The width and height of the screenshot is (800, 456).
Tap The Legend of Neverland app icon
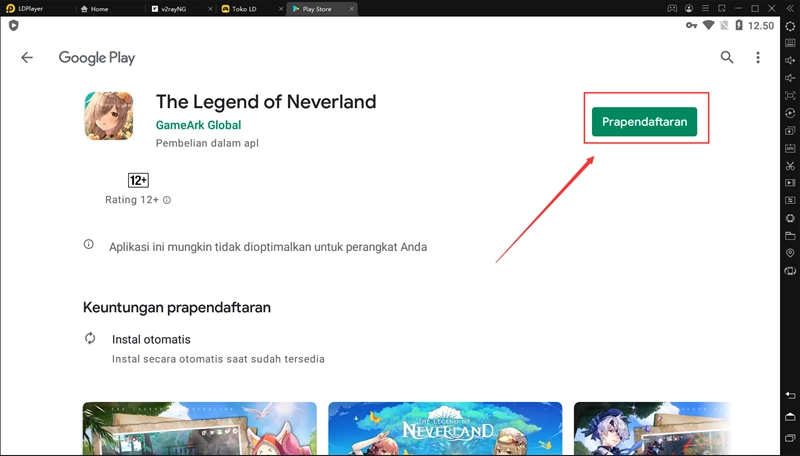tap(109, 116)
